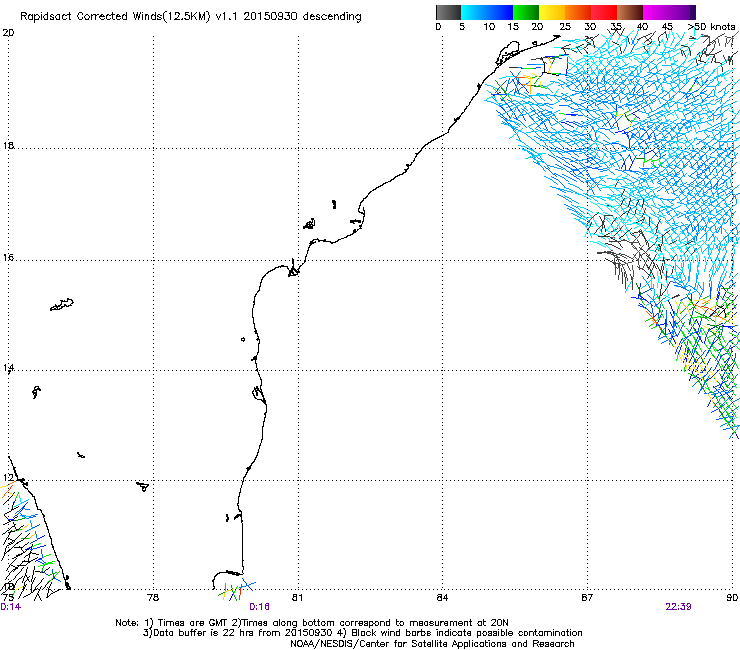The width and height of the screenshot is (740, 650).
Task: Click the longitude label '87'
Action: click(587, 598)
